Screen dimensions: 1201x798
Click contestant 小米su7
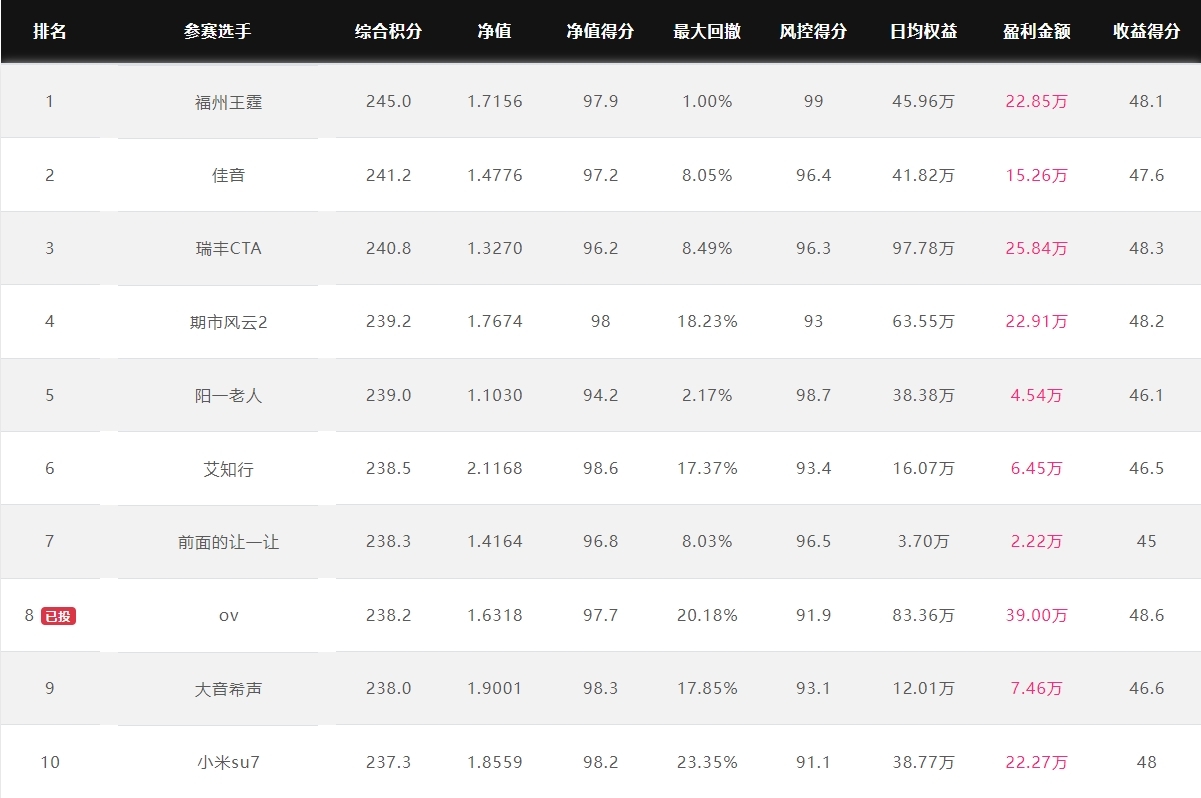[229, 762]
